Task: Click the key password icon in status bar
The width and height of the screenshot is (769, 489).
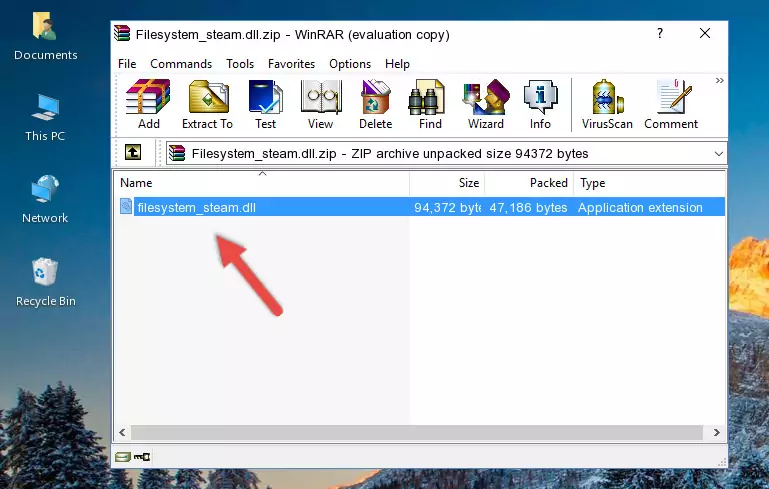Action: pos(142,457)
